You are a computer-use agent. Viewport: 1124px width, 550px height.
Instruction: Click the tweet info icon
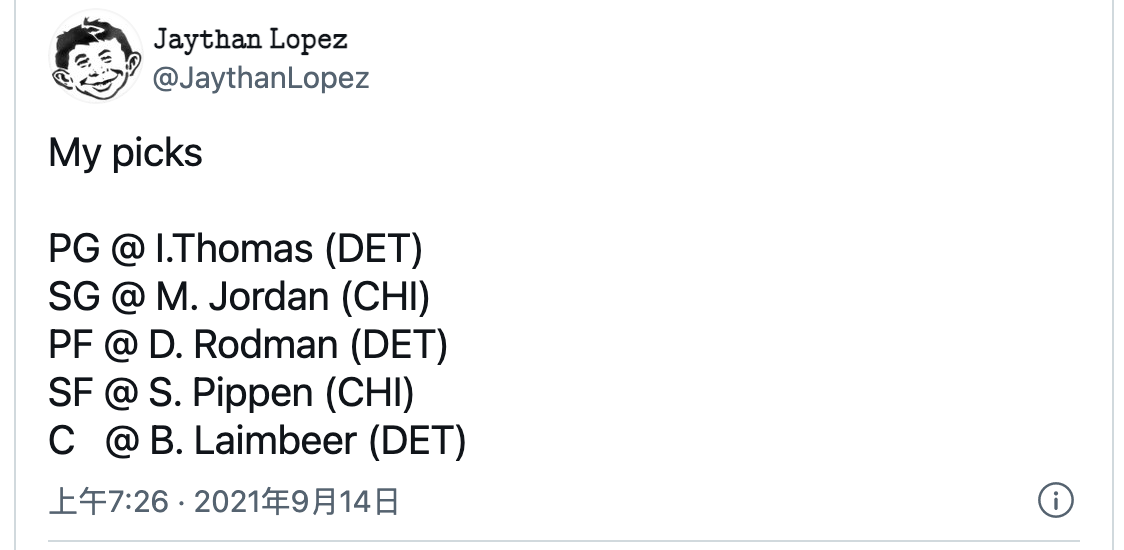tap(1055, 500)
